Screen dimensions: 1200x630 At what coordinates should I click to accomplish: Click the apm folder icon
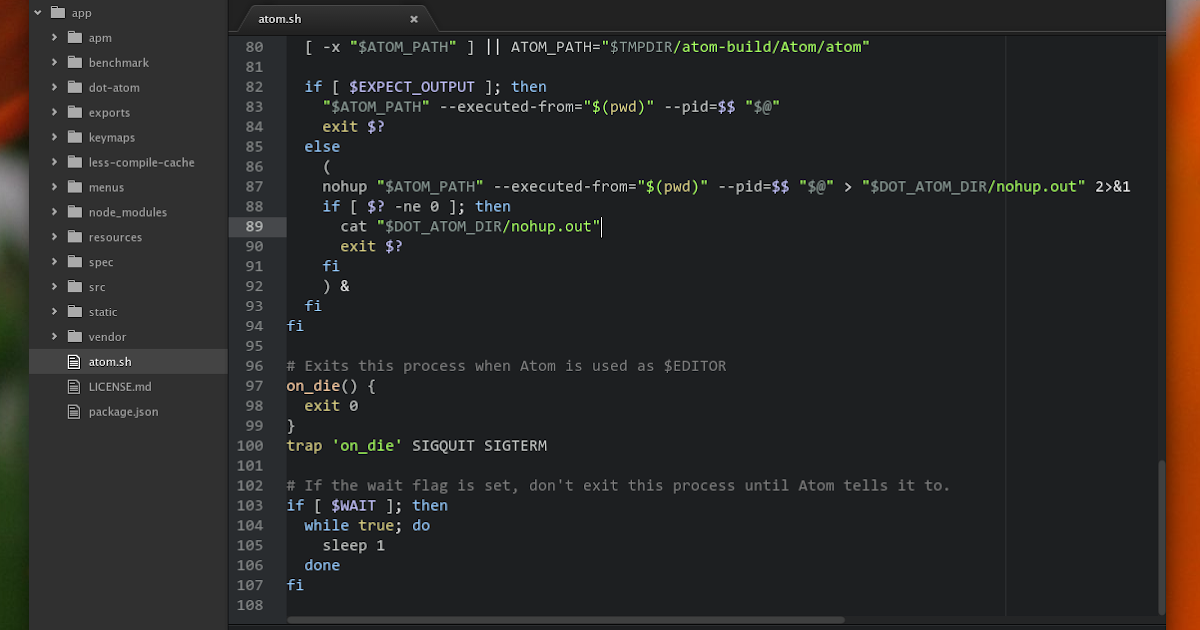[x=74, y=38]
